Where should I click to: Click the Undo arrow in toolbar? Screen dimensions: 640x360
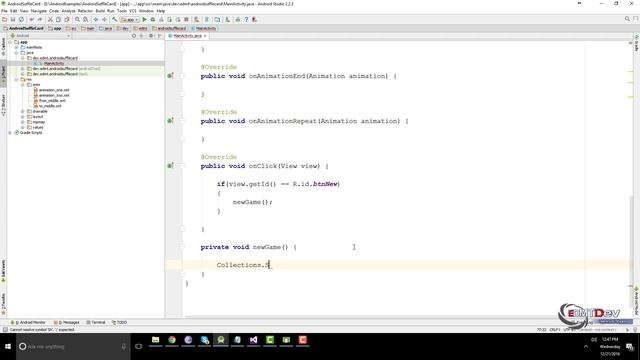(x=31, y=20)
